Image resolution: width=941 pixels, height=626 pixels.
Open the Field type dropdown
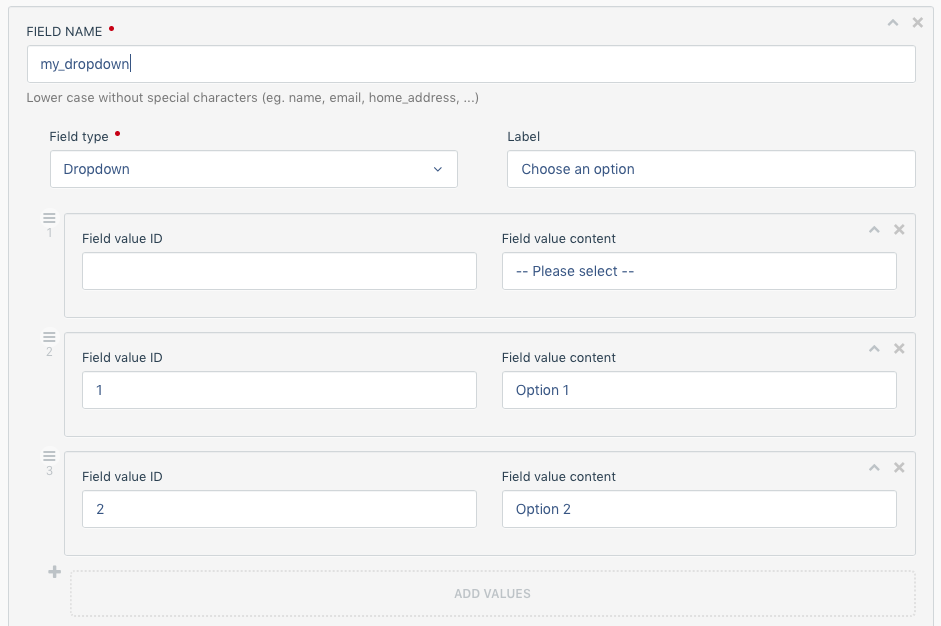click(x=254, y=169)
